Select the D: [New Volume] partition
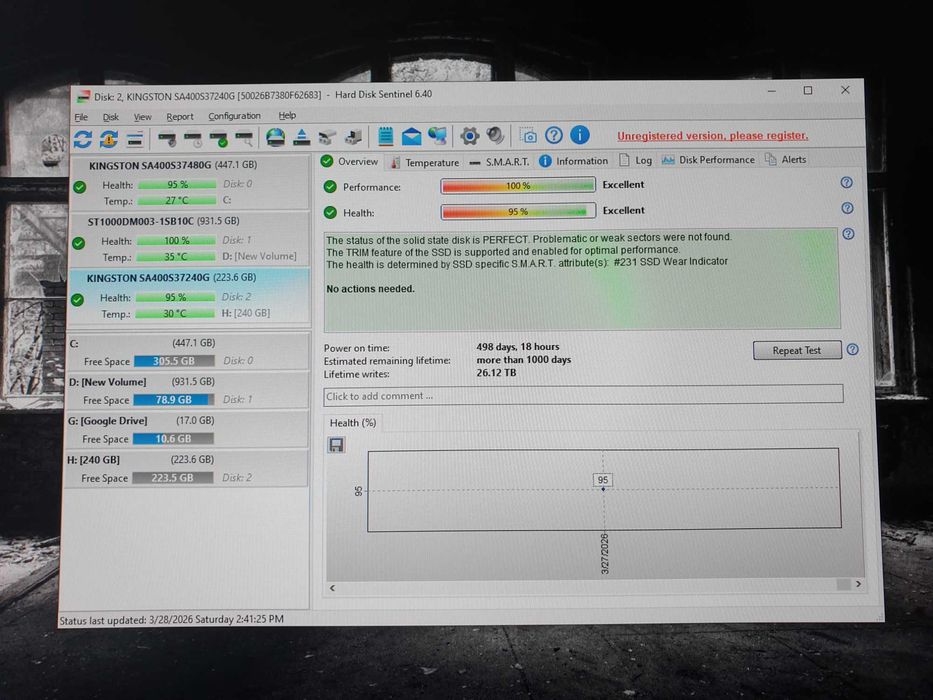The height and width of the screenshot is (700, 933). (186, 390)
